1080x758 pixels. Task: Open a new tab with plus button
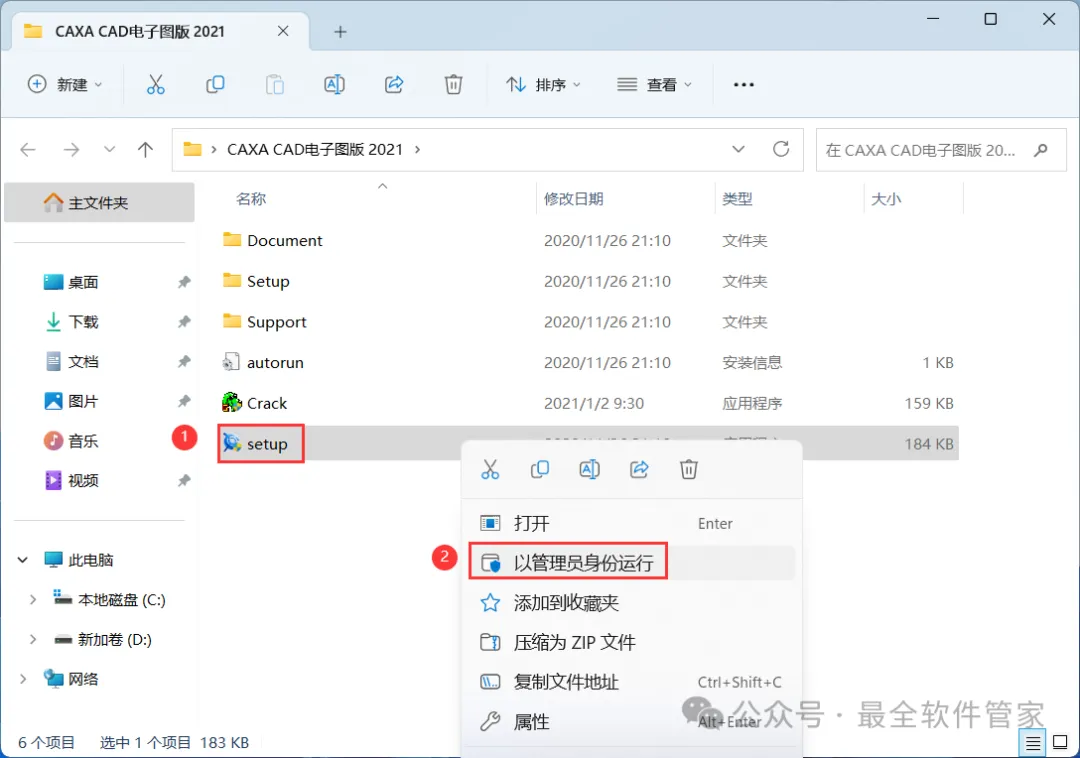tap(340, 32)
